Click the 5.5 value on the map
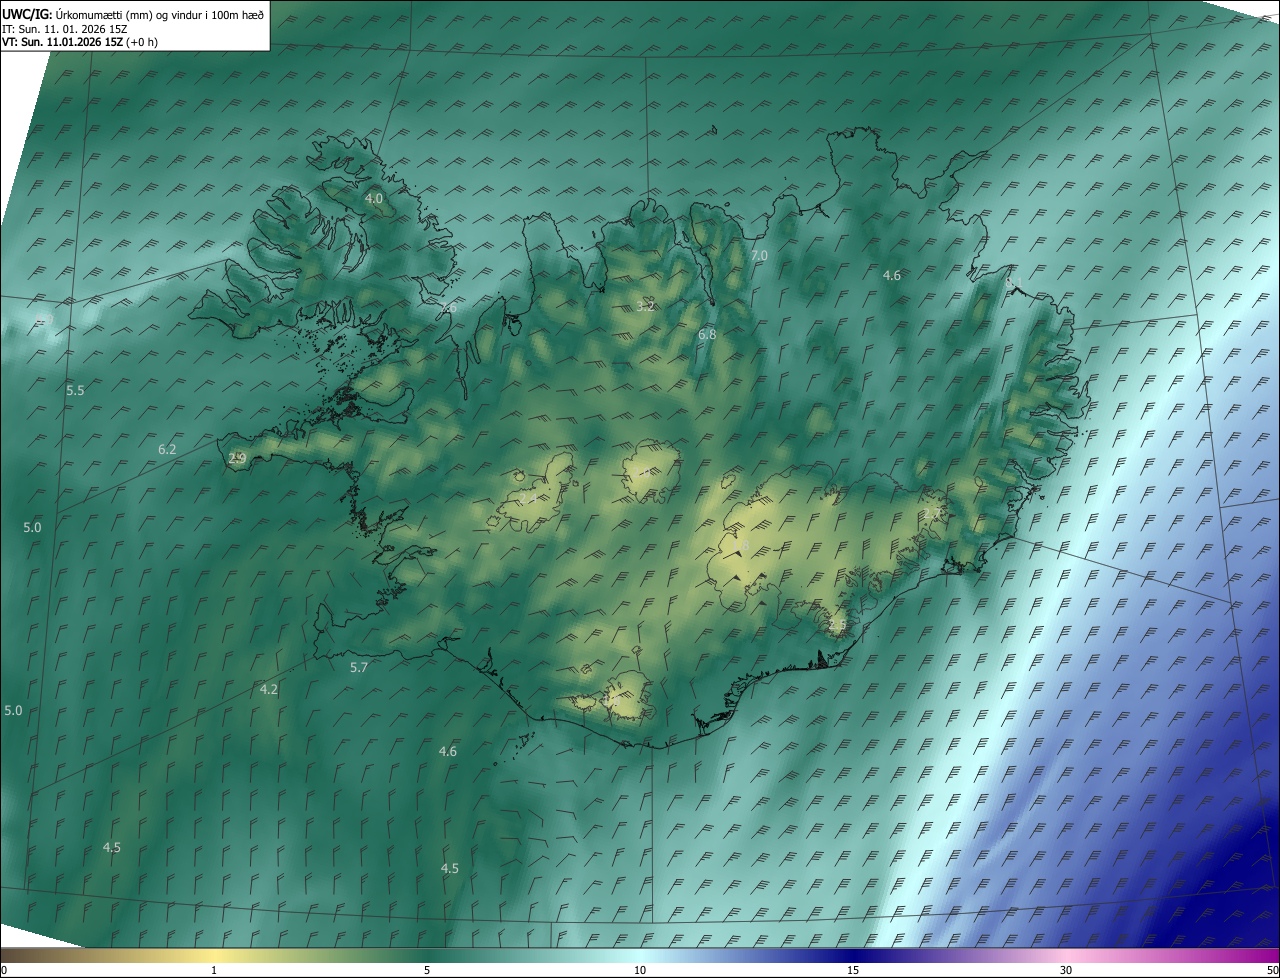This screenshot has height=978, width=1280. pos(75,391)
